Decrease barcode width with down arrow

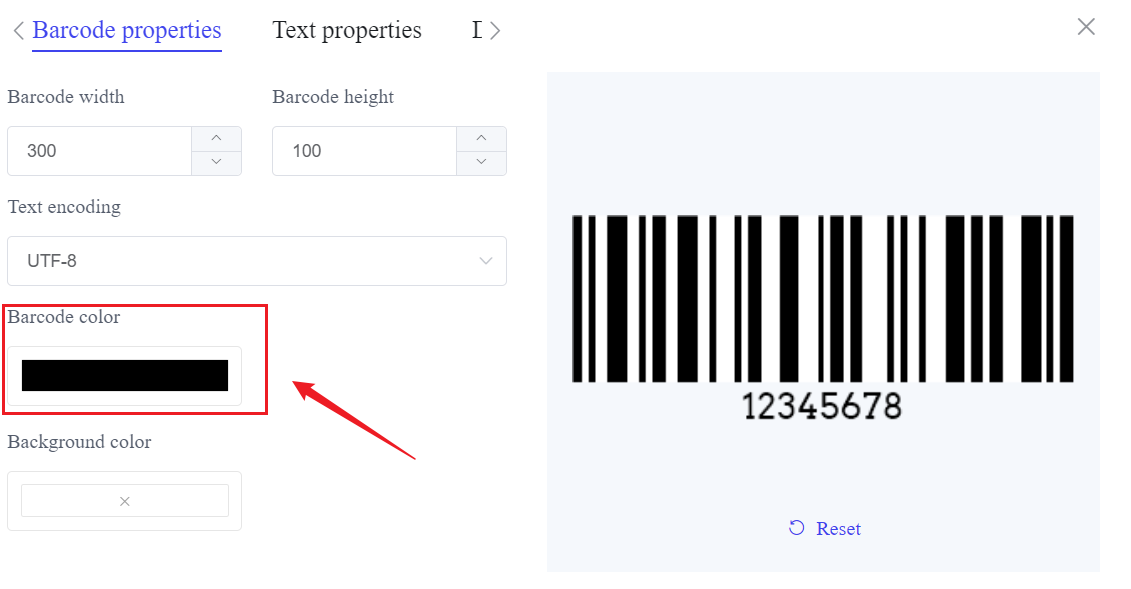(216, 162)
